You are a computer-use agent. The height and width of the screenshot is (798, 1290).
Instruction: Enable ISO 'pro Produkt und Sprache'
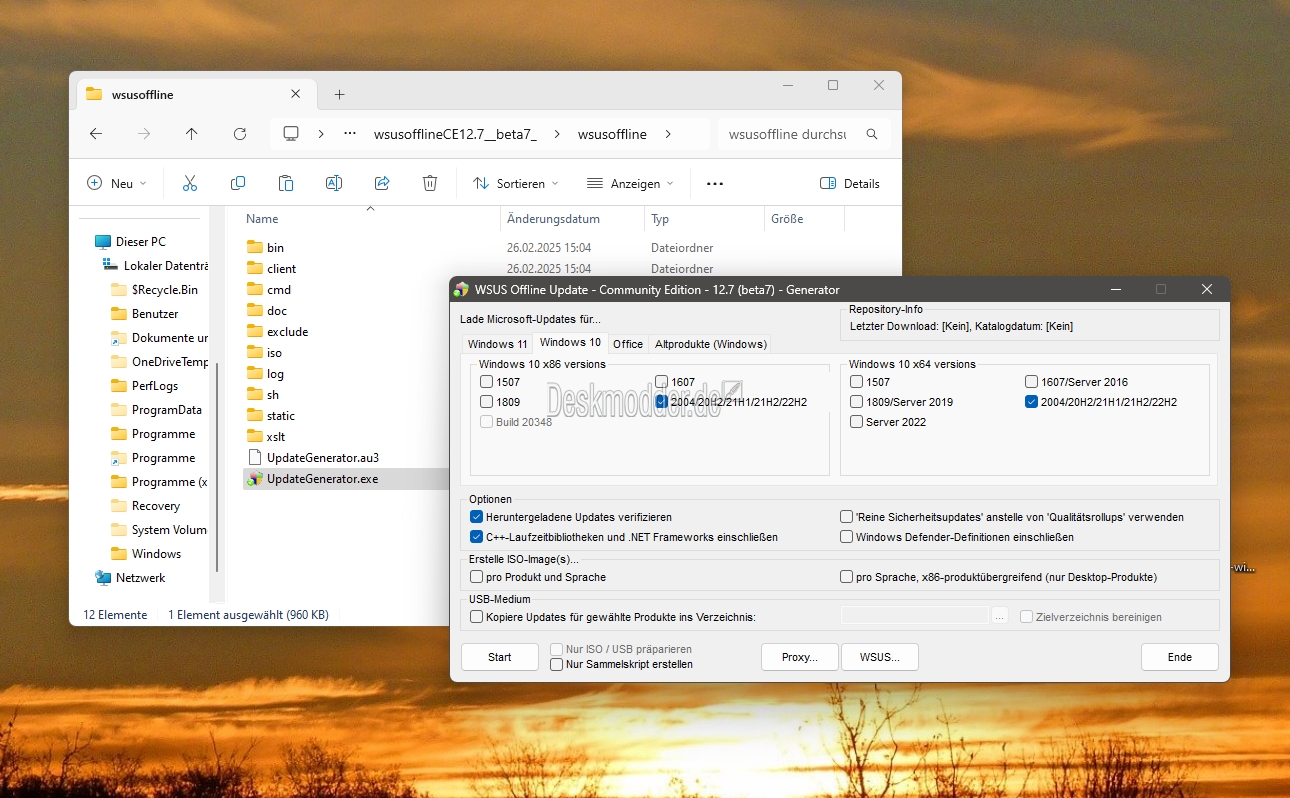coord(476,577)
